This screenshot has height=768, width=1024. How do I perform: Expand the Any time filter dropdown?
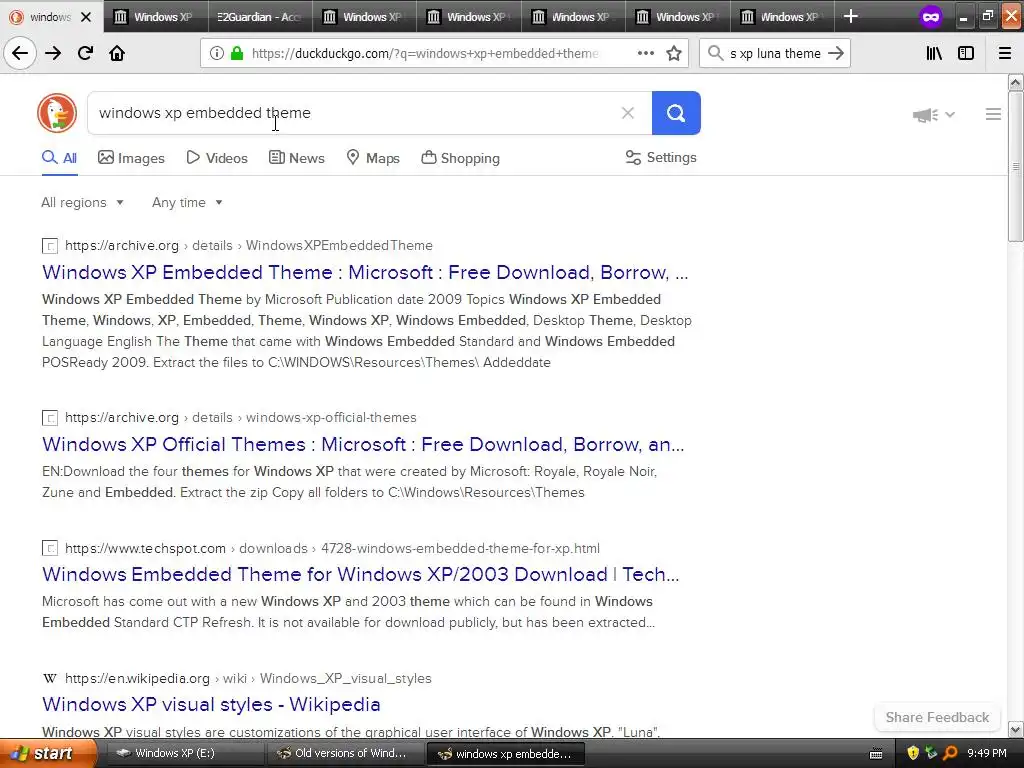(187, 202)
